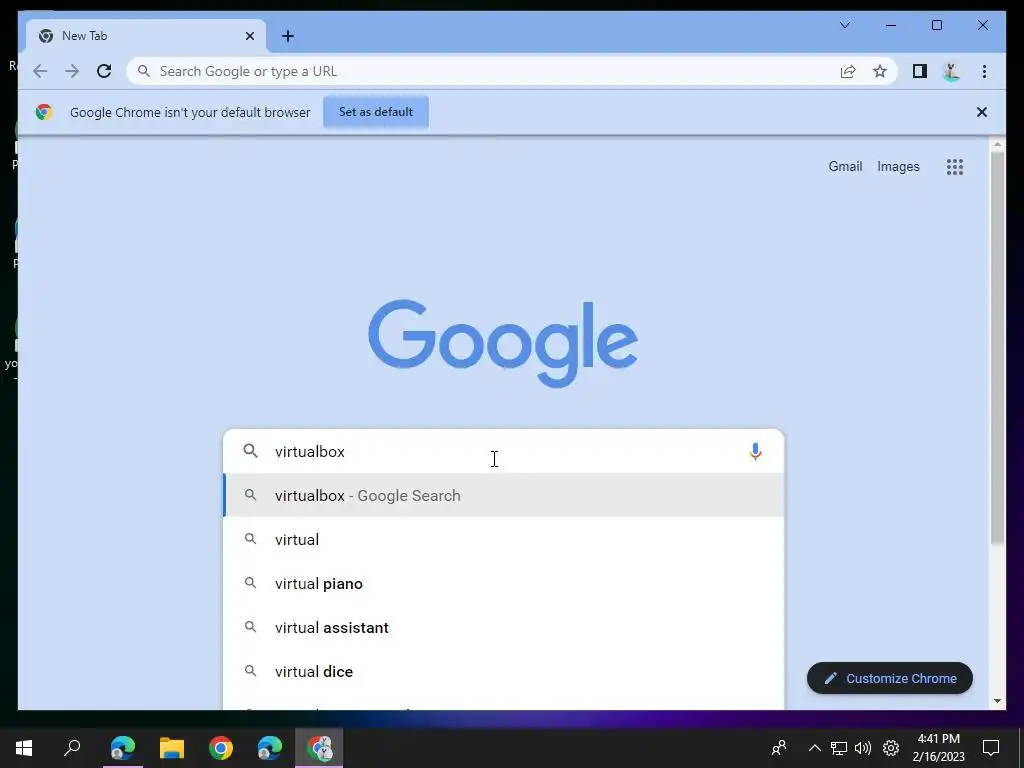The height and width of the screenshot is (768, 1024).
Task: Open the volume speaker tray icon
Action: 863,748
